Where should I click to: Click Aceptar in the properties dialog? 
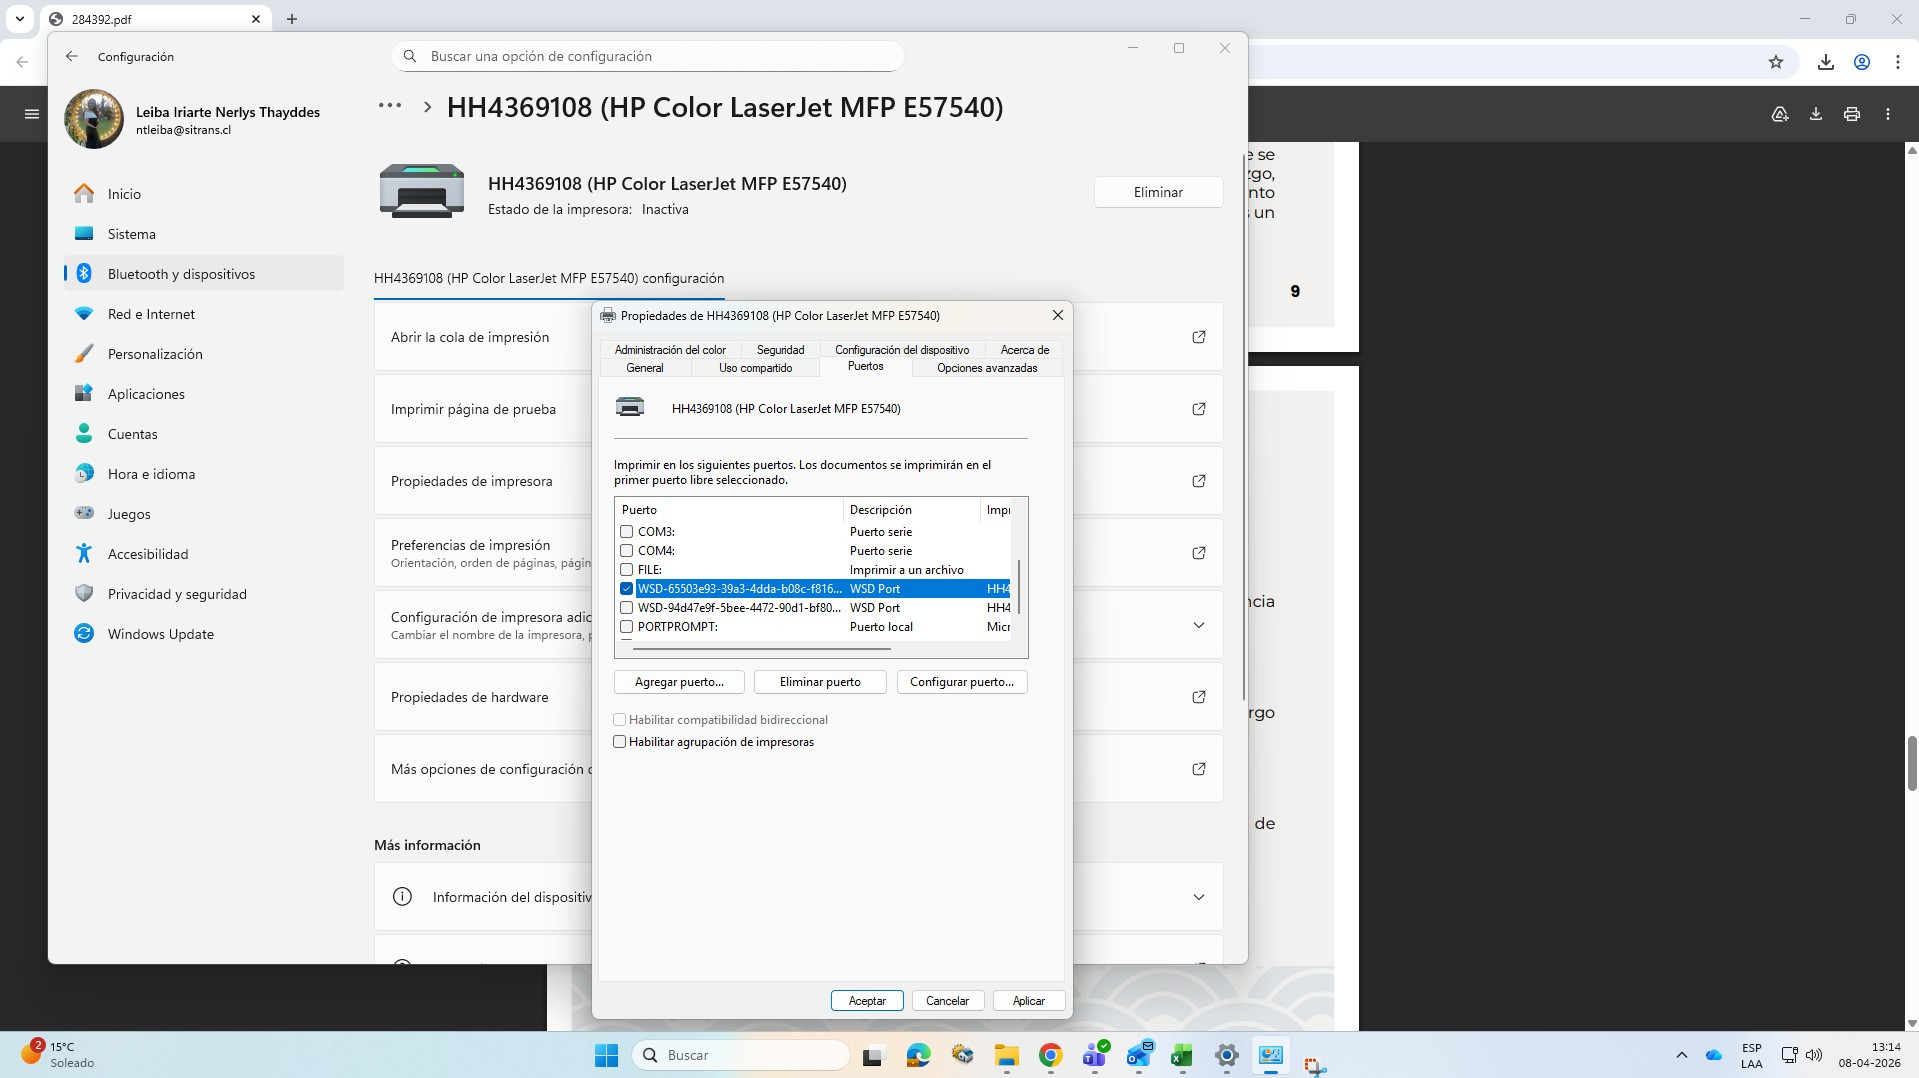point(867,1001)
